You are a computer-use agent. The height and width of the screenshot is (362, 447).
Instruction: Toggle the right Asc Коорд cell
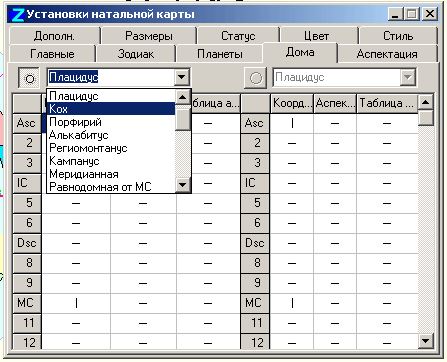pos(292,123)
